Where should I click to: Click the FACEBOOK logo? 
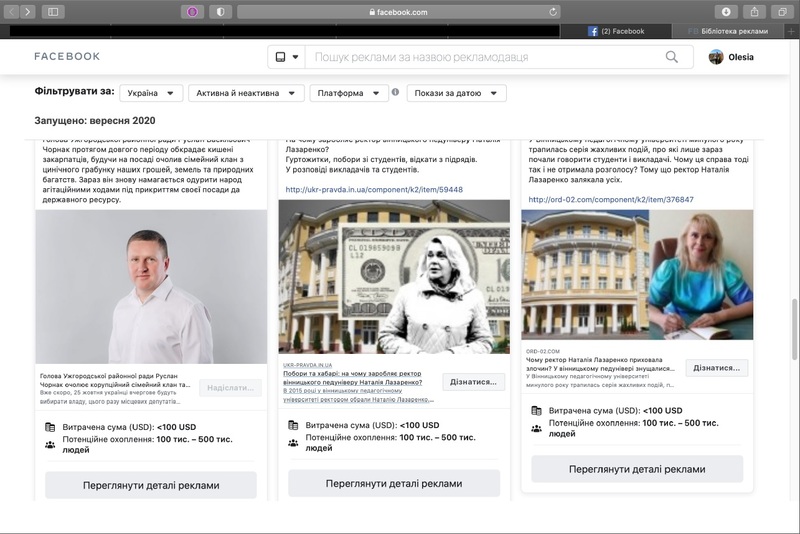[x=67, y=56]
